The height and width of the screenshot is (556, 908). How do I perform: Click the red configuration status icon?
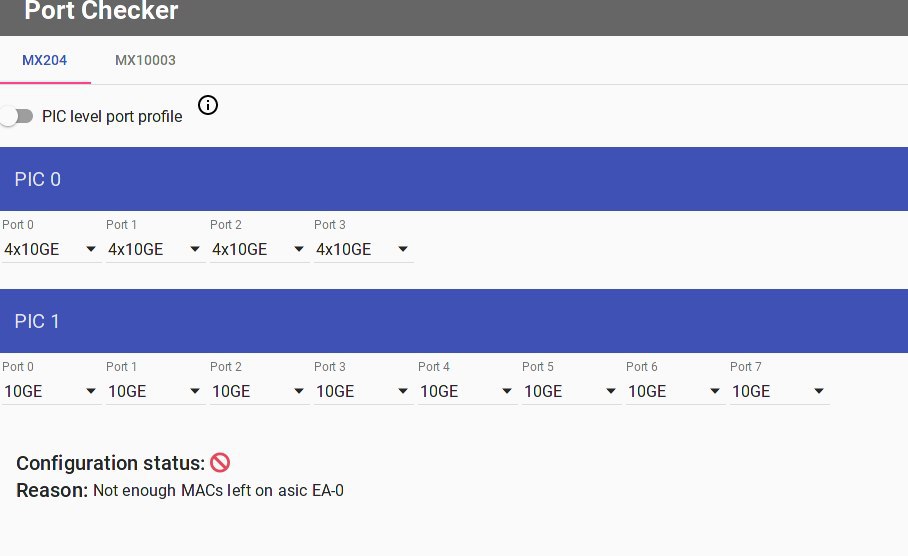[220, 462]
